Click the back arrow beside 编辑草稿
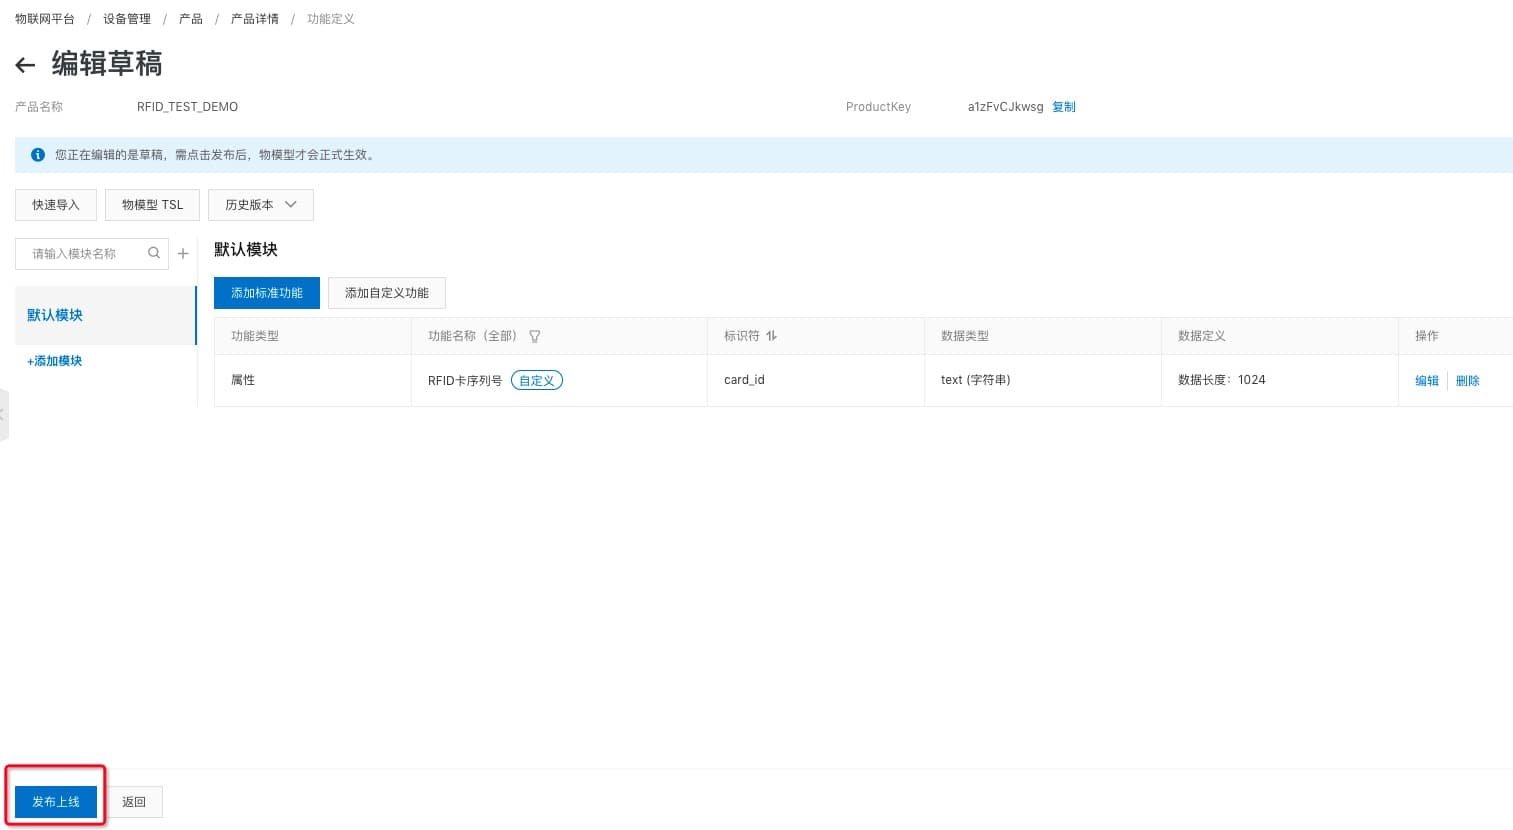This screenshot has height=830, width=1513. [x=25, y=66]
